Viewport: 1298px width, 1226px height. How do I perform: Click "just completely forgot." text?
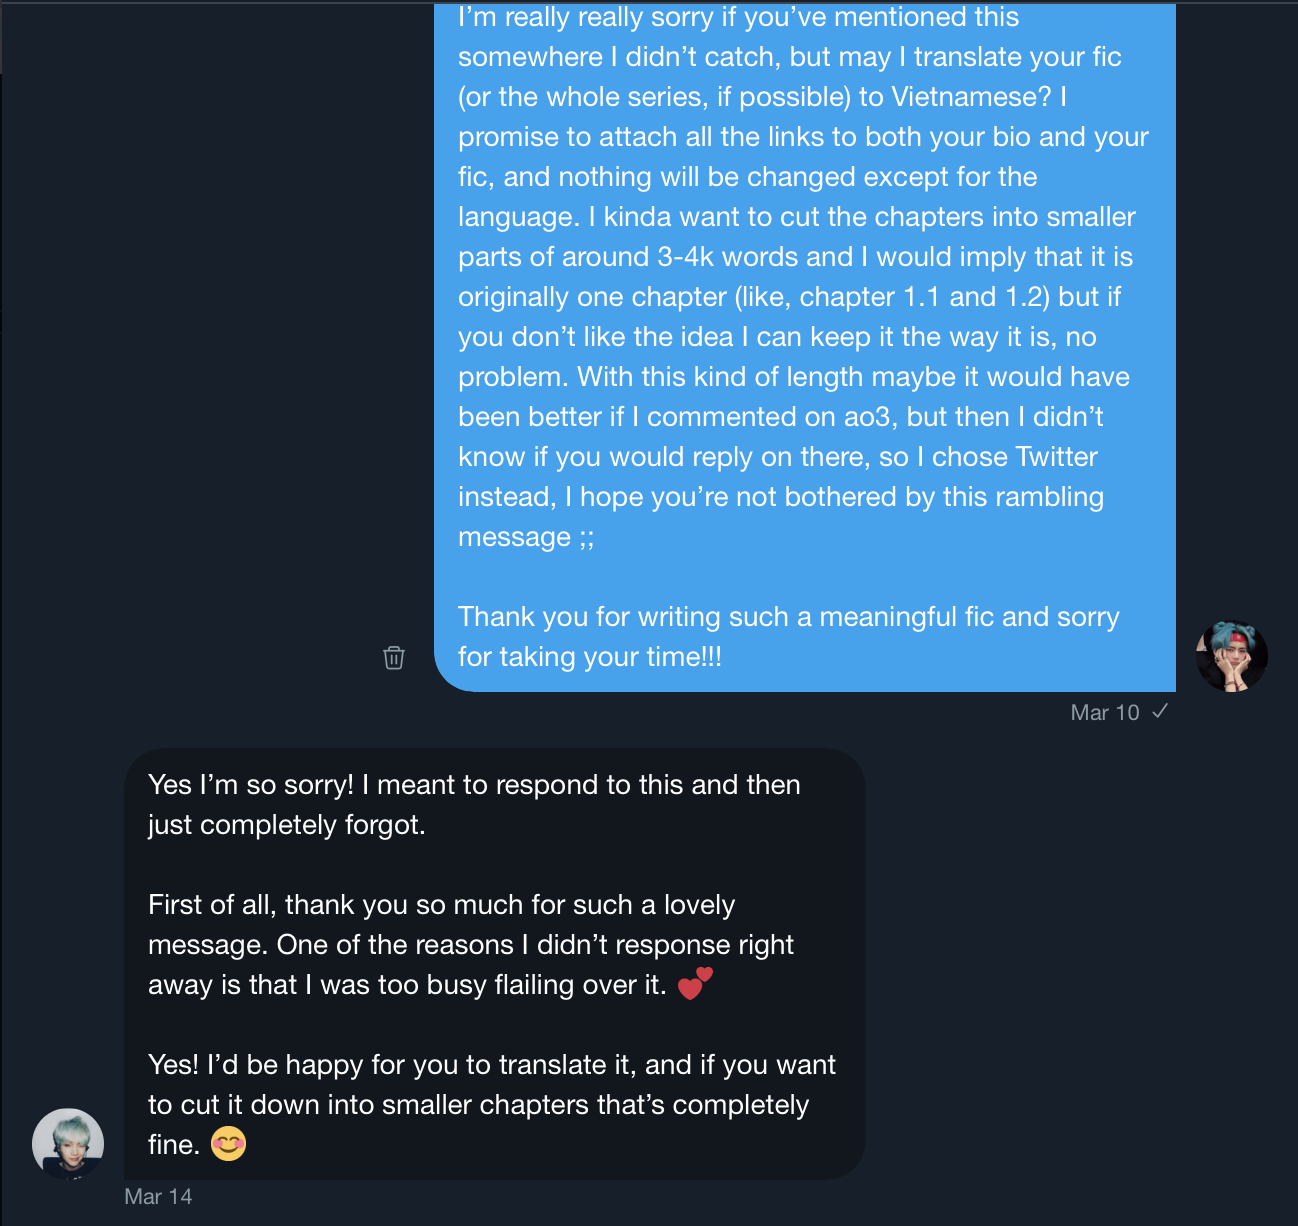coord(287,824)
